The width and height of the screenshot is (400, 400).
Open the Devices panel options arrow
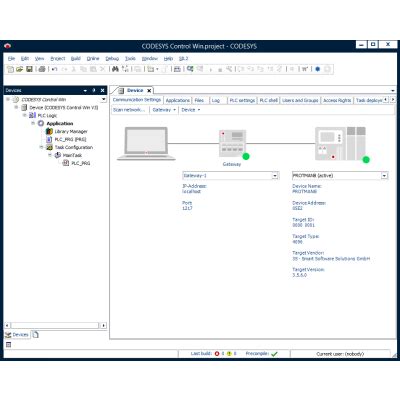[x=85, y=90]
